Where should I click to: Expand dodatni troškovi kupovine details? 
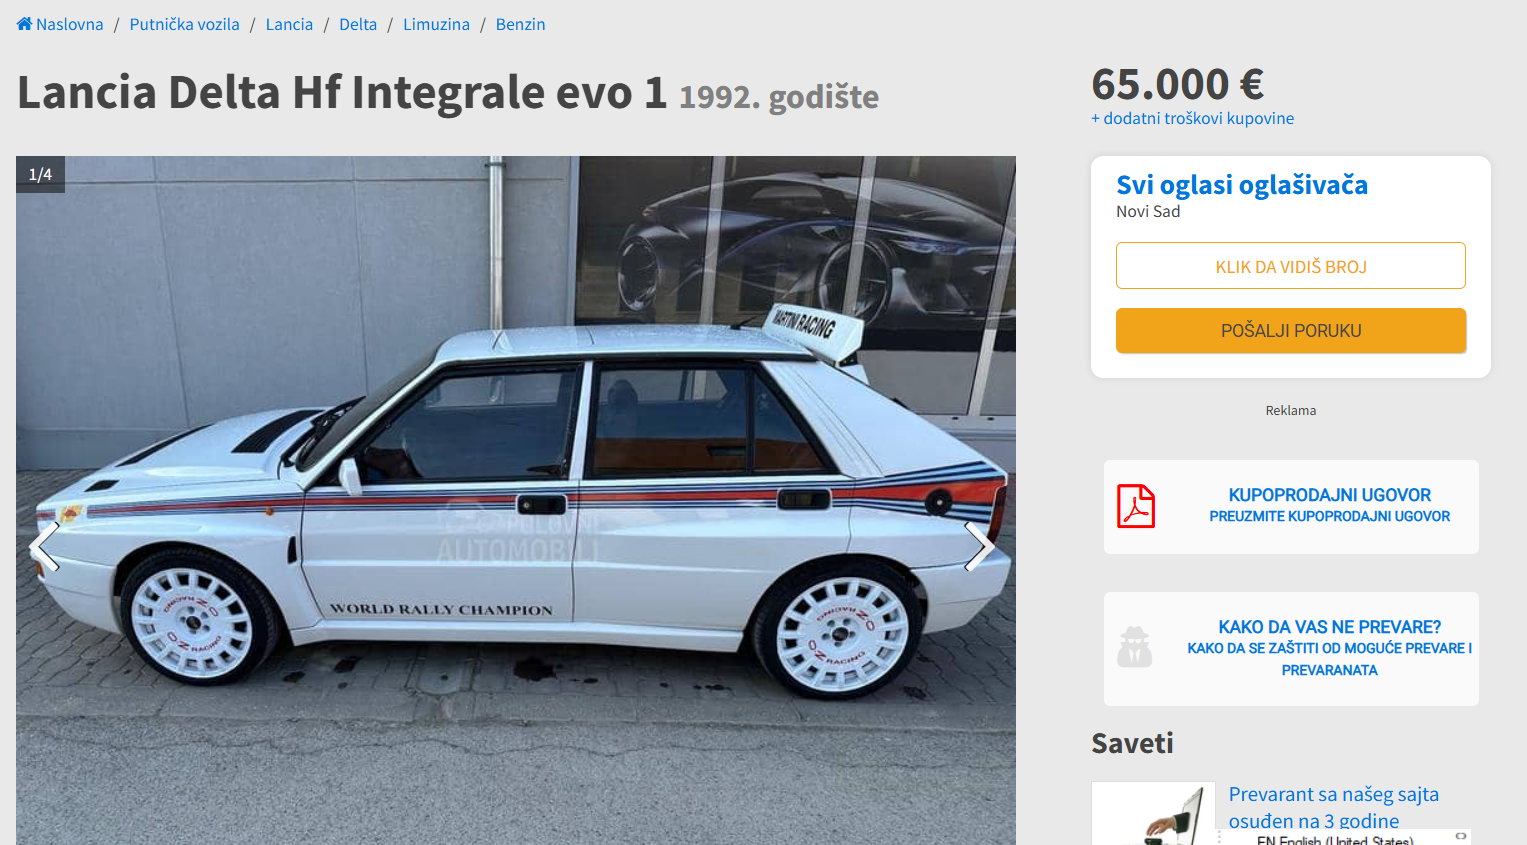1192,118
